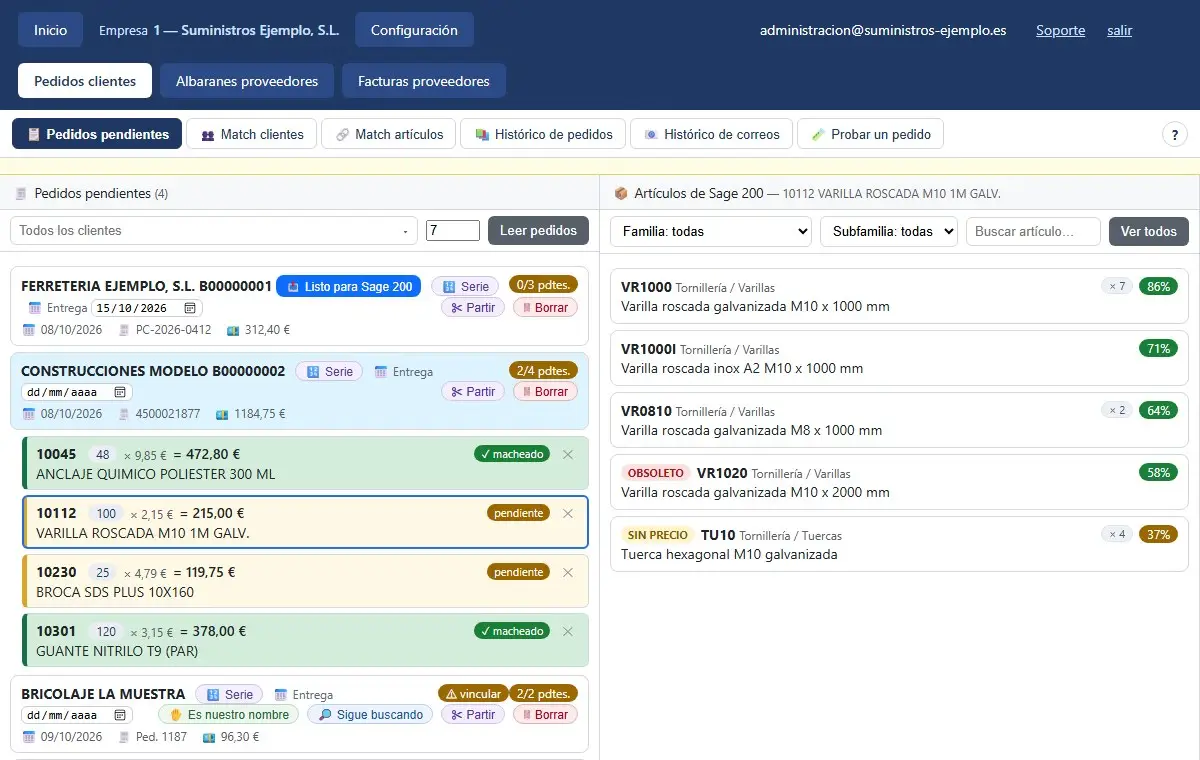Split the Construcciones Modelo order with Partir
1200x760 pixels.
(473, 391)
